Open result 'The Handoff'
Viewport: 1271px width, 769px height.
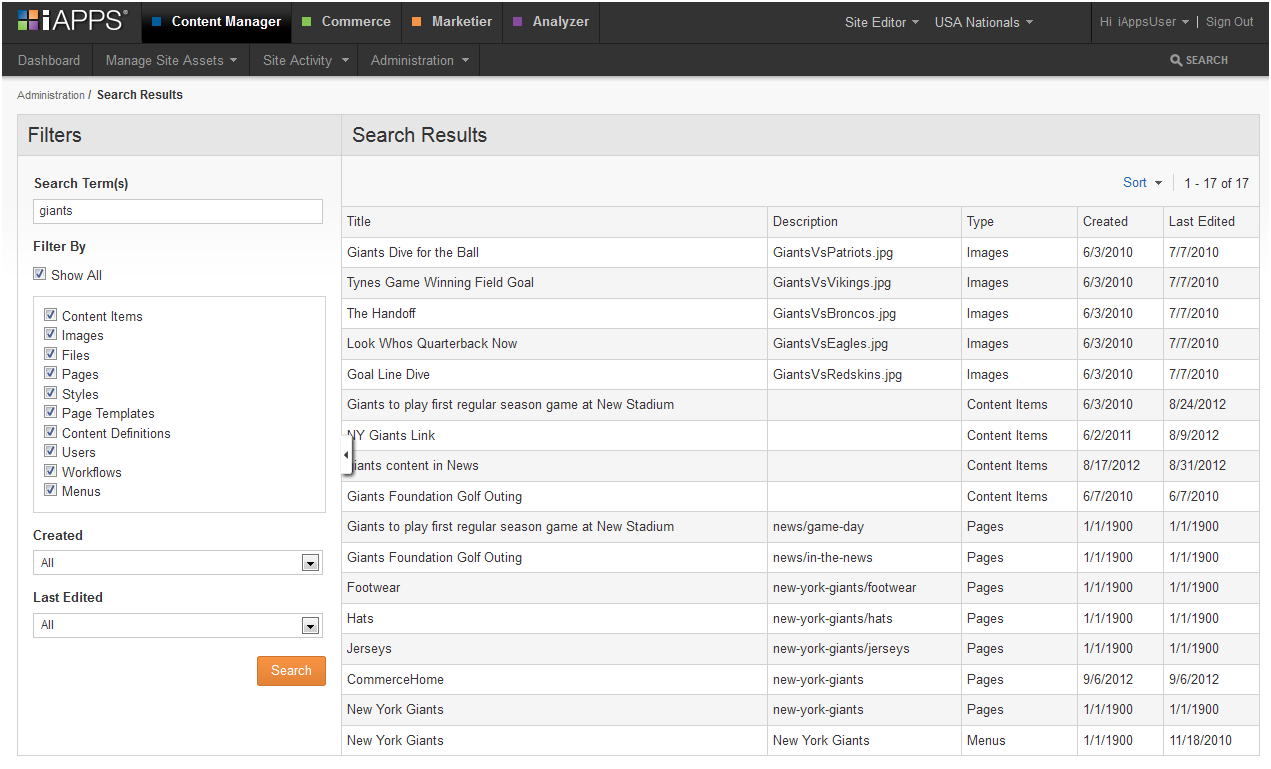(381, 314)
